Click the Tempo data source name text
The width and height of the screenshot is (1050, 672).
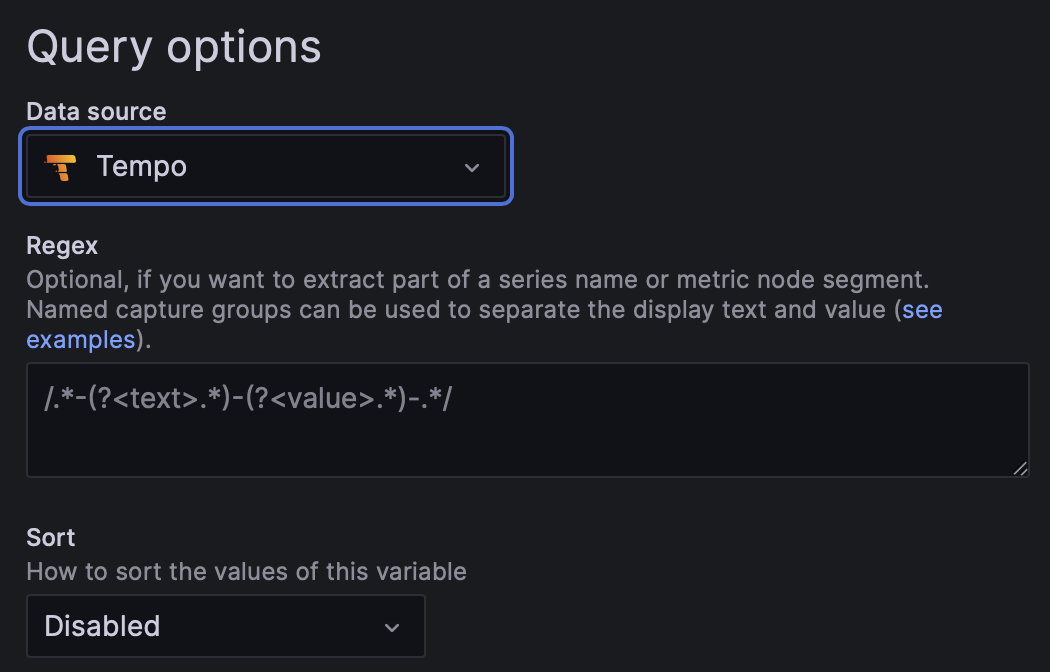tap(141, 166)
